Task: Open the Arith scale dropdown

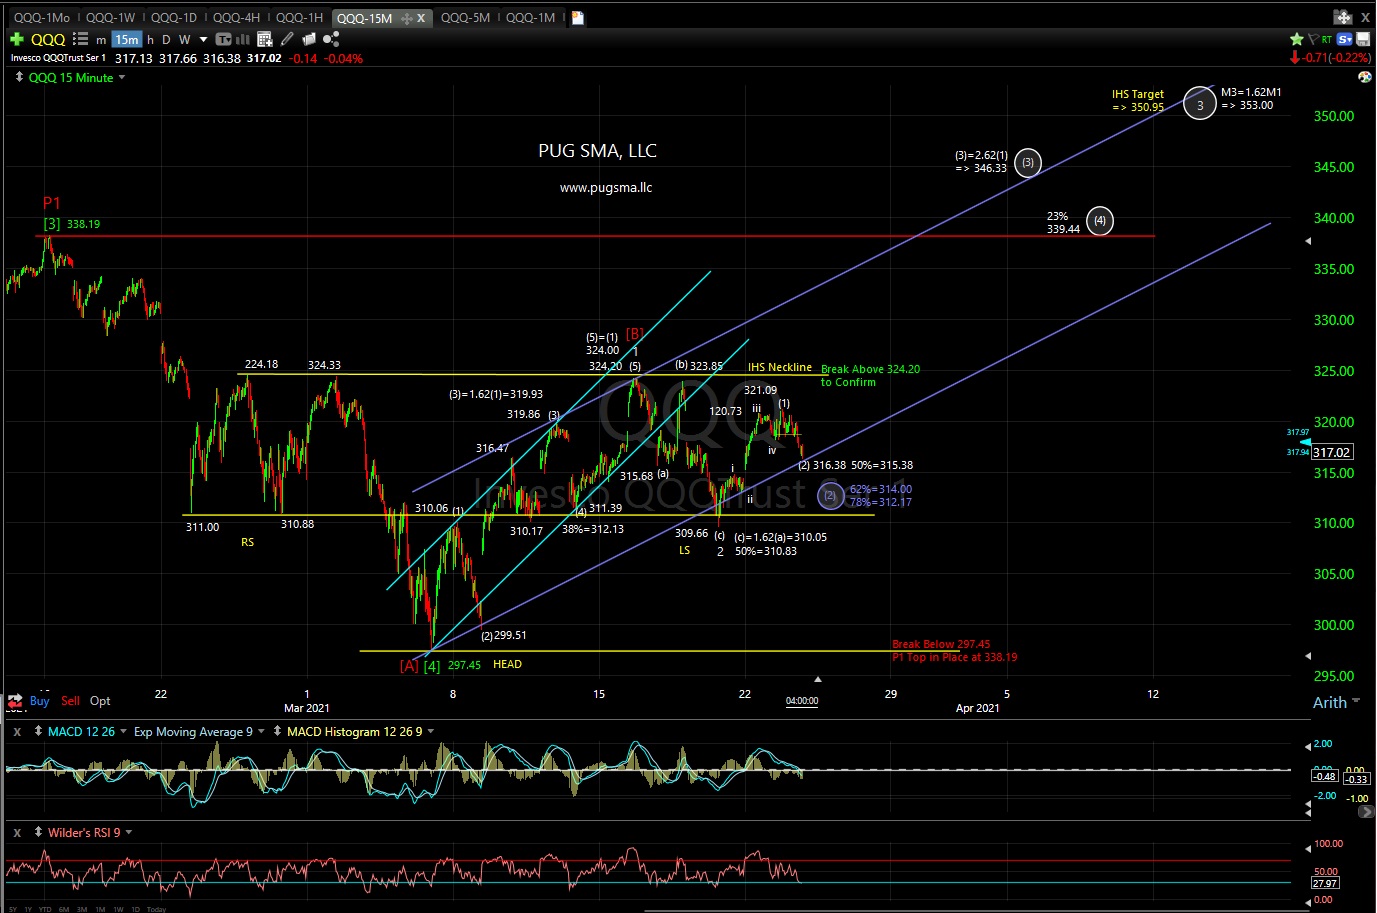Action: coord(1336,702)
